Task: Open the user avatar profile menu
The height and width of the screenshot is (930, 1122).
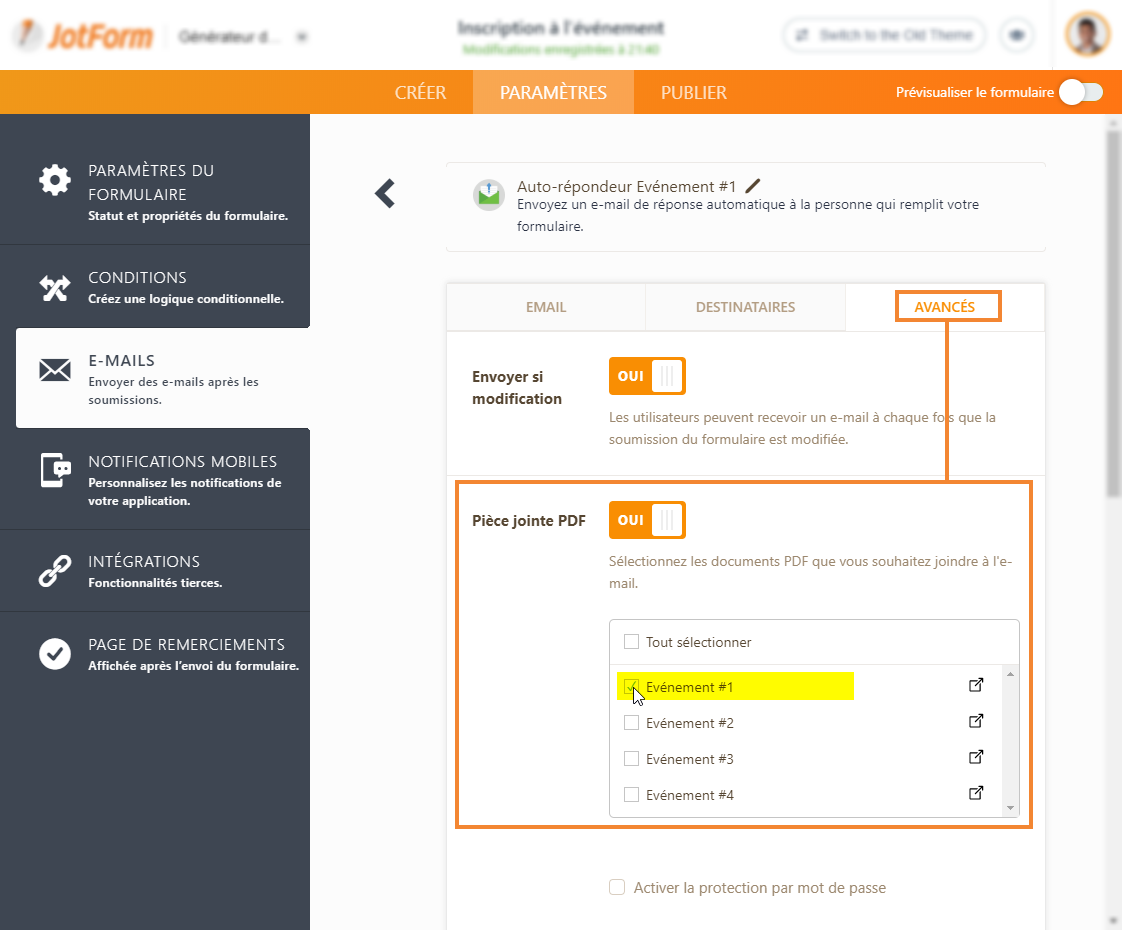Action: point(1087,34)
